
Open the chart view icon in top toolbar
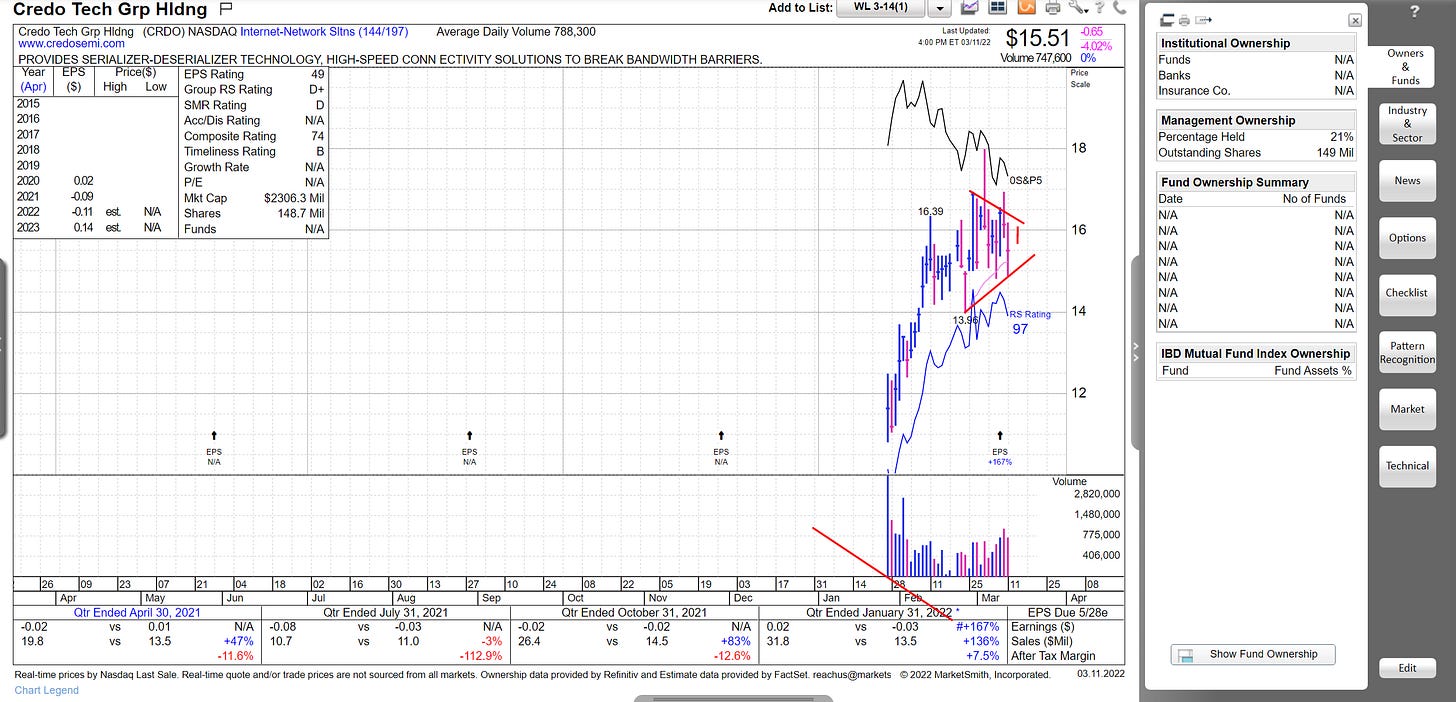coord(970,8)
